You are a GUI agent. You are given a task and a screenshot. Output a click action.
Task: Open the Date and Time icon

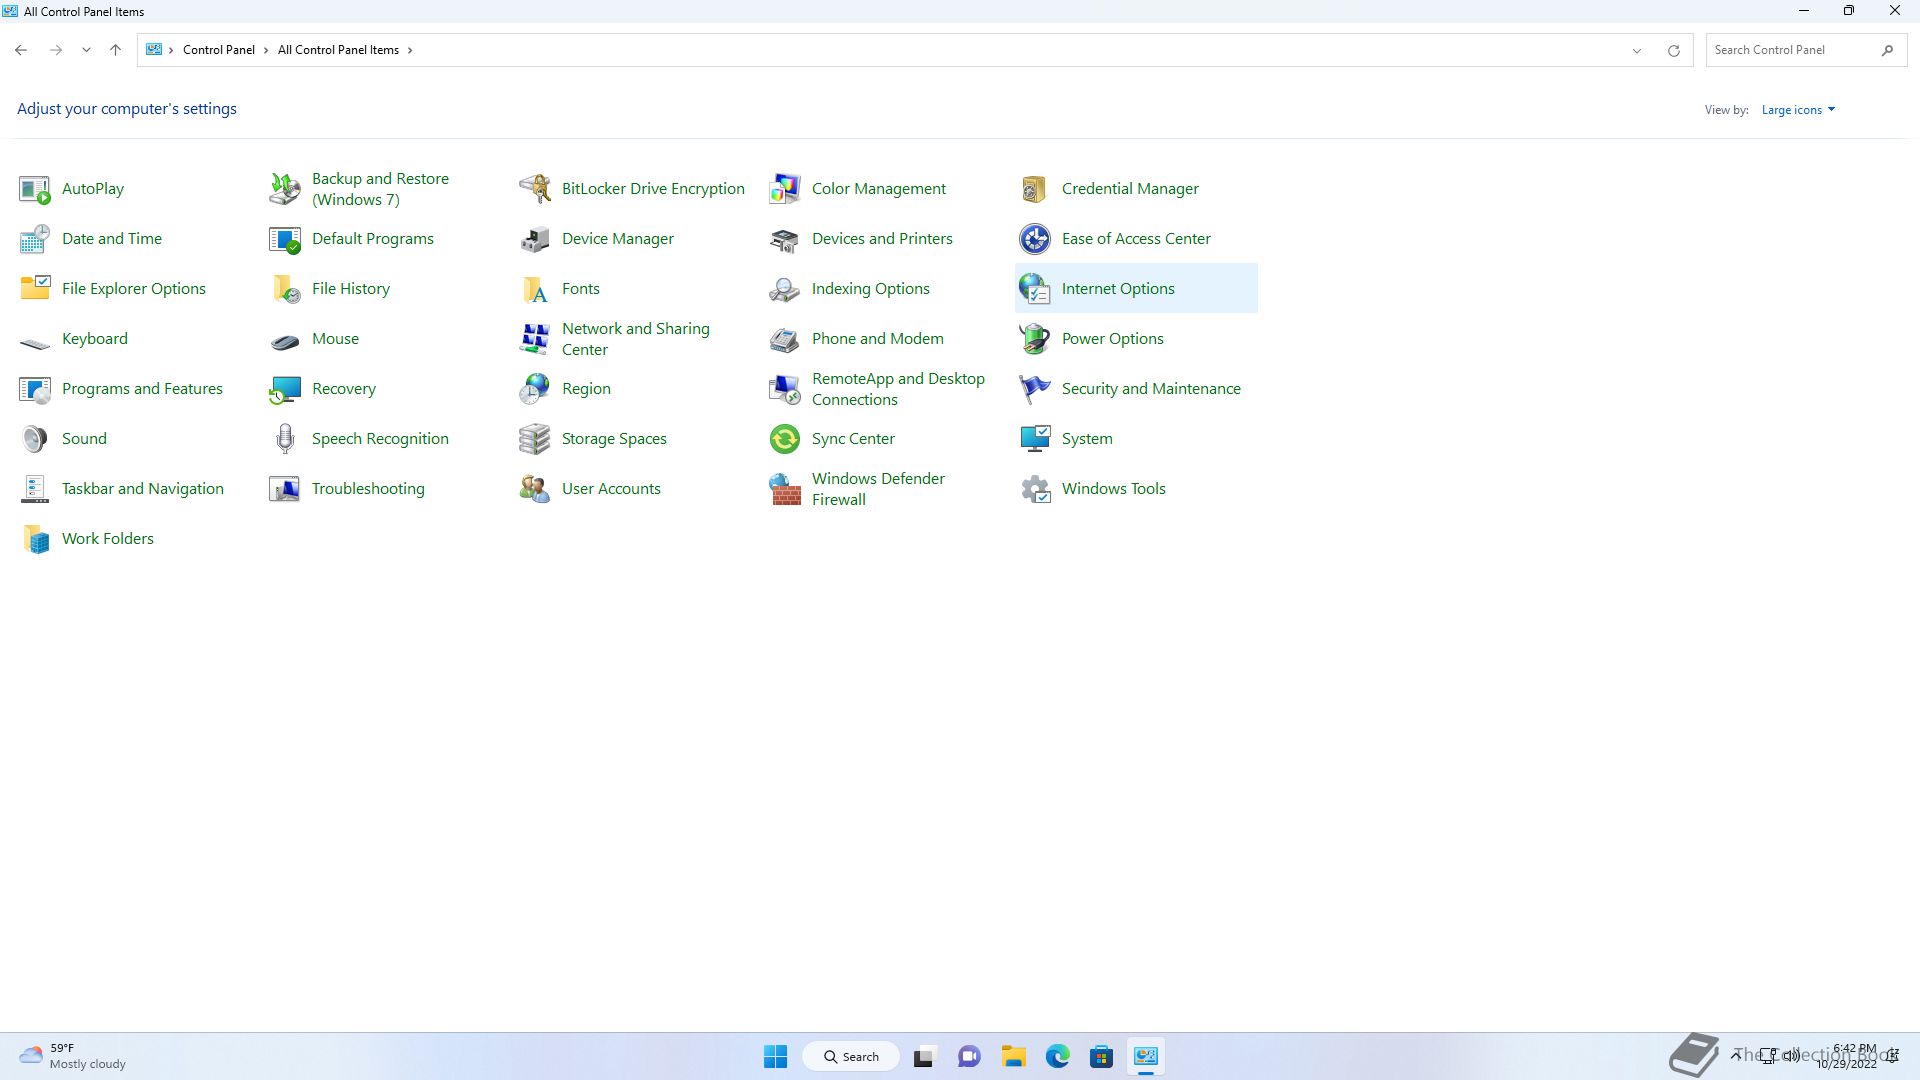pyautogui.click(x=35, y=239)
